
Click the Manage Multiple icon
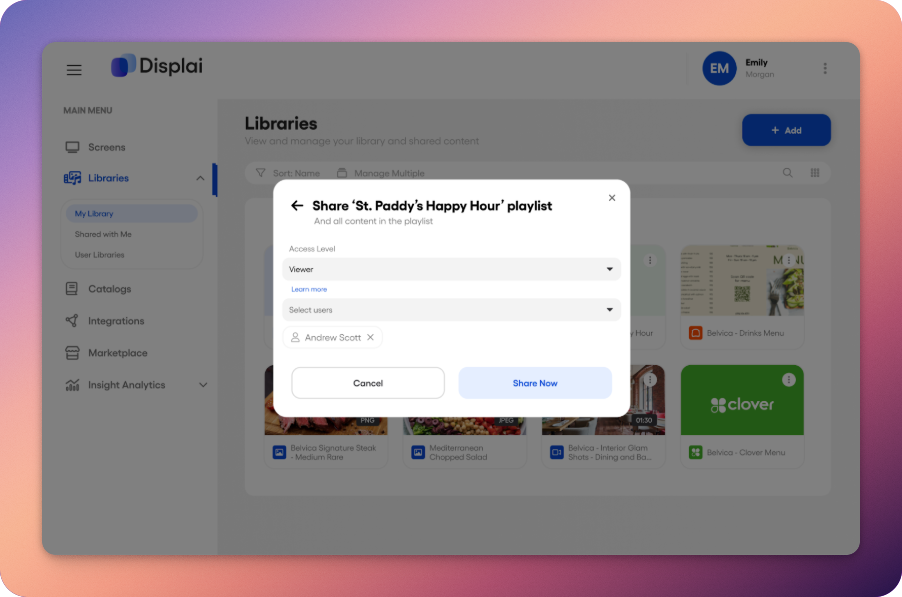(x=342, y=173)
